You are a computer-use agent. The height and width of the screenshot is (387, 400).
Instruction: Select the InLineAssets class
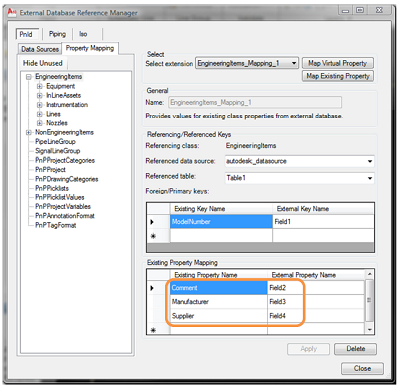(63, 95)
